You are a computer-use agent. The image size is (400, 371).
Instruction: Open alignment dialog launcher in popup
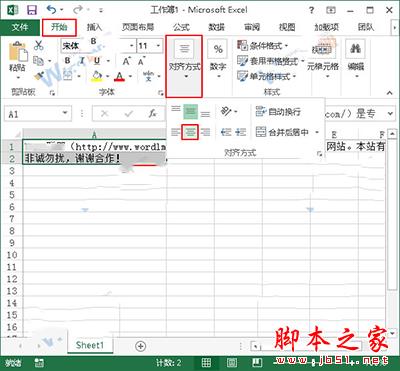click(x=320, y=153)
